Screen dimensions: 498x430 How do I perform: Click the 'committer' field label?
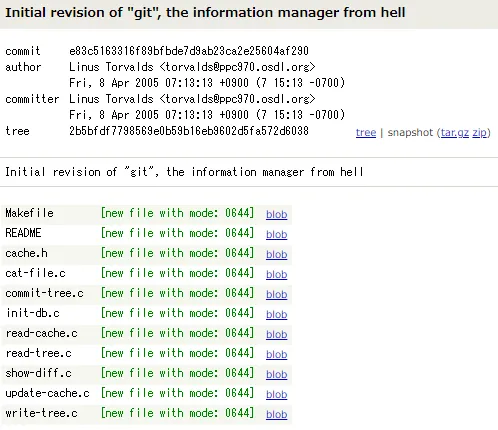(32, 99)
